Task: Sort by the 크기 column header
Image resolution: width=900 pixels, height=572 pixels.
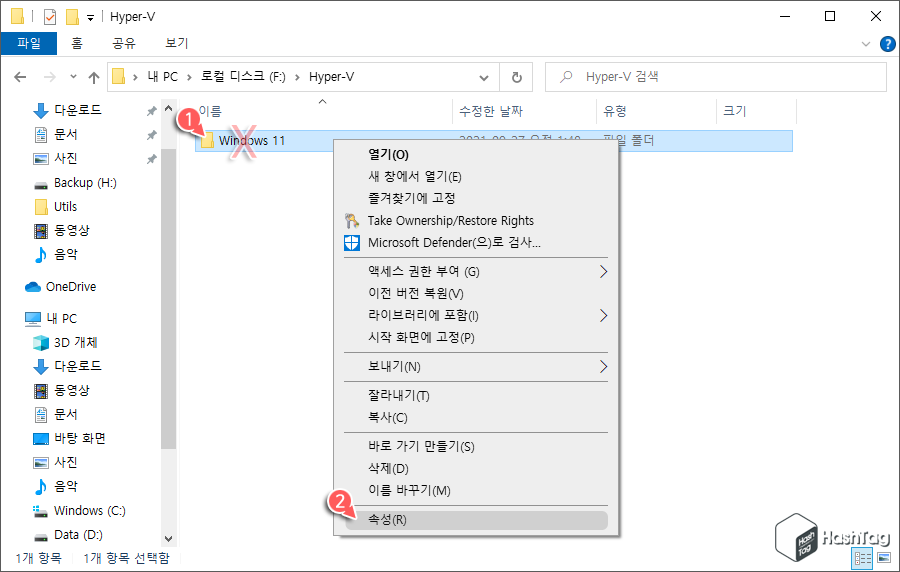Action: [x=735, y=111]
